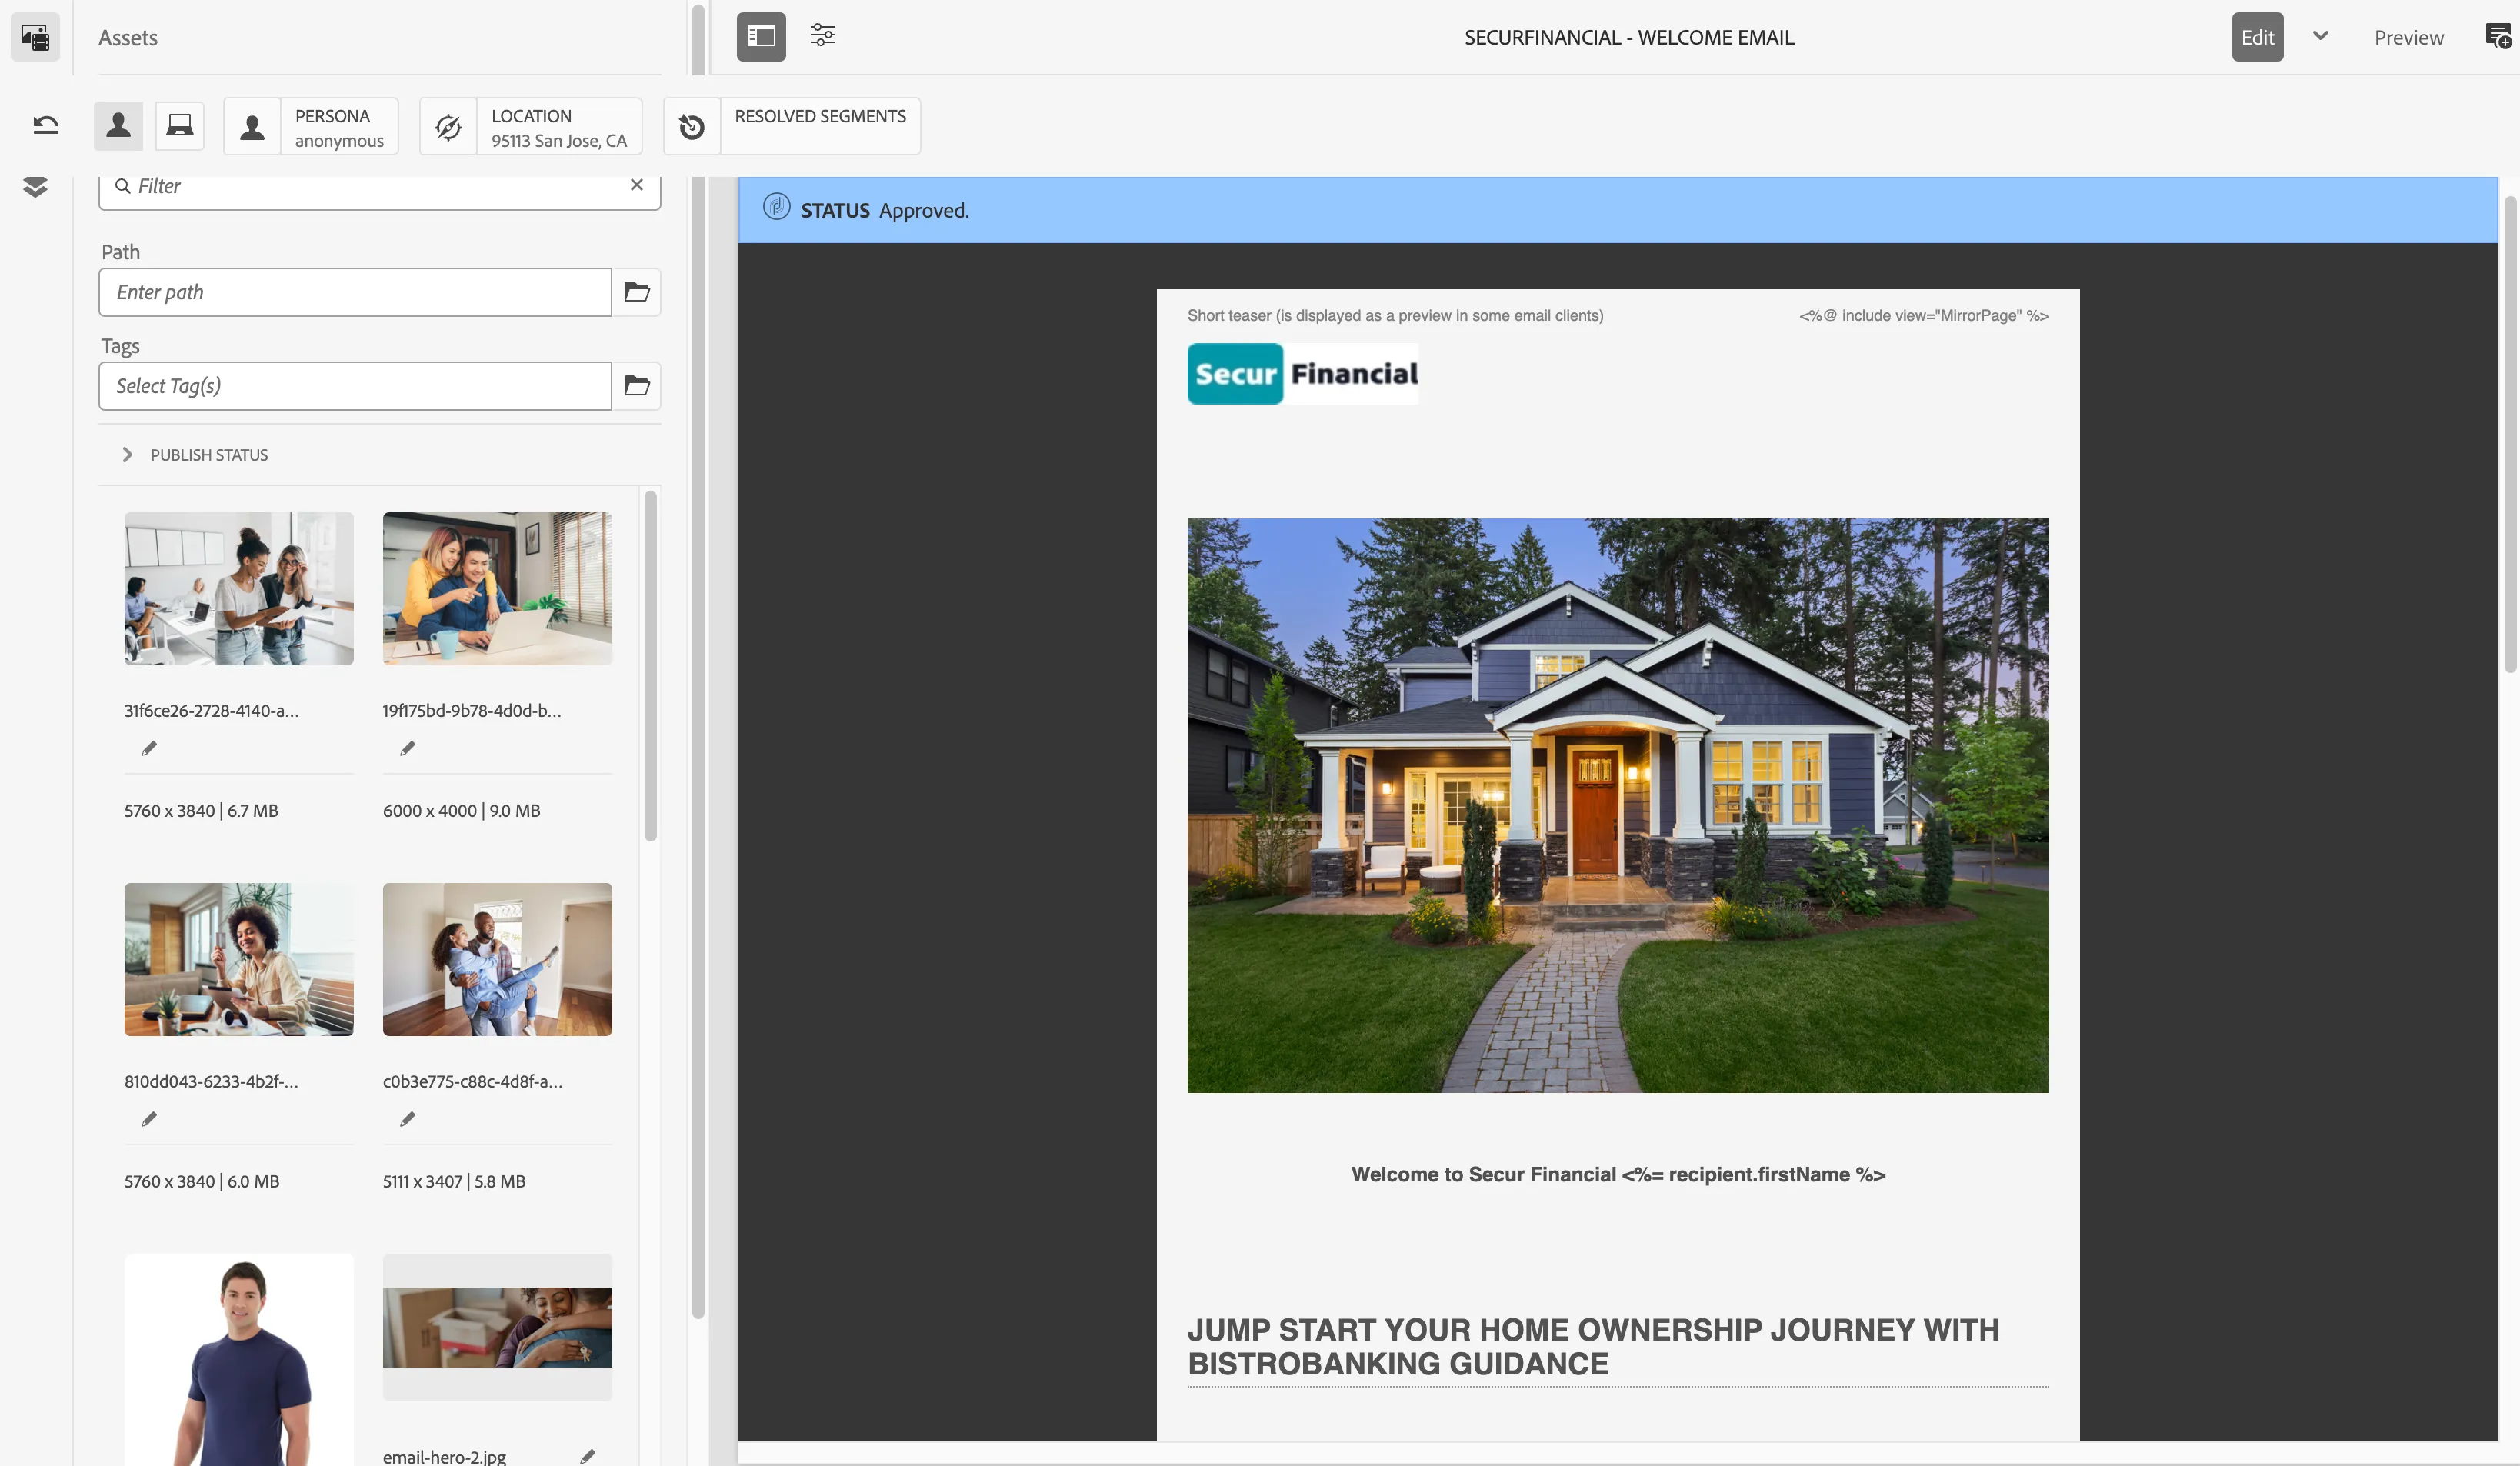2520x1466 pixels.
Task: Click the undo arrow icon
Action: (46, 125)
